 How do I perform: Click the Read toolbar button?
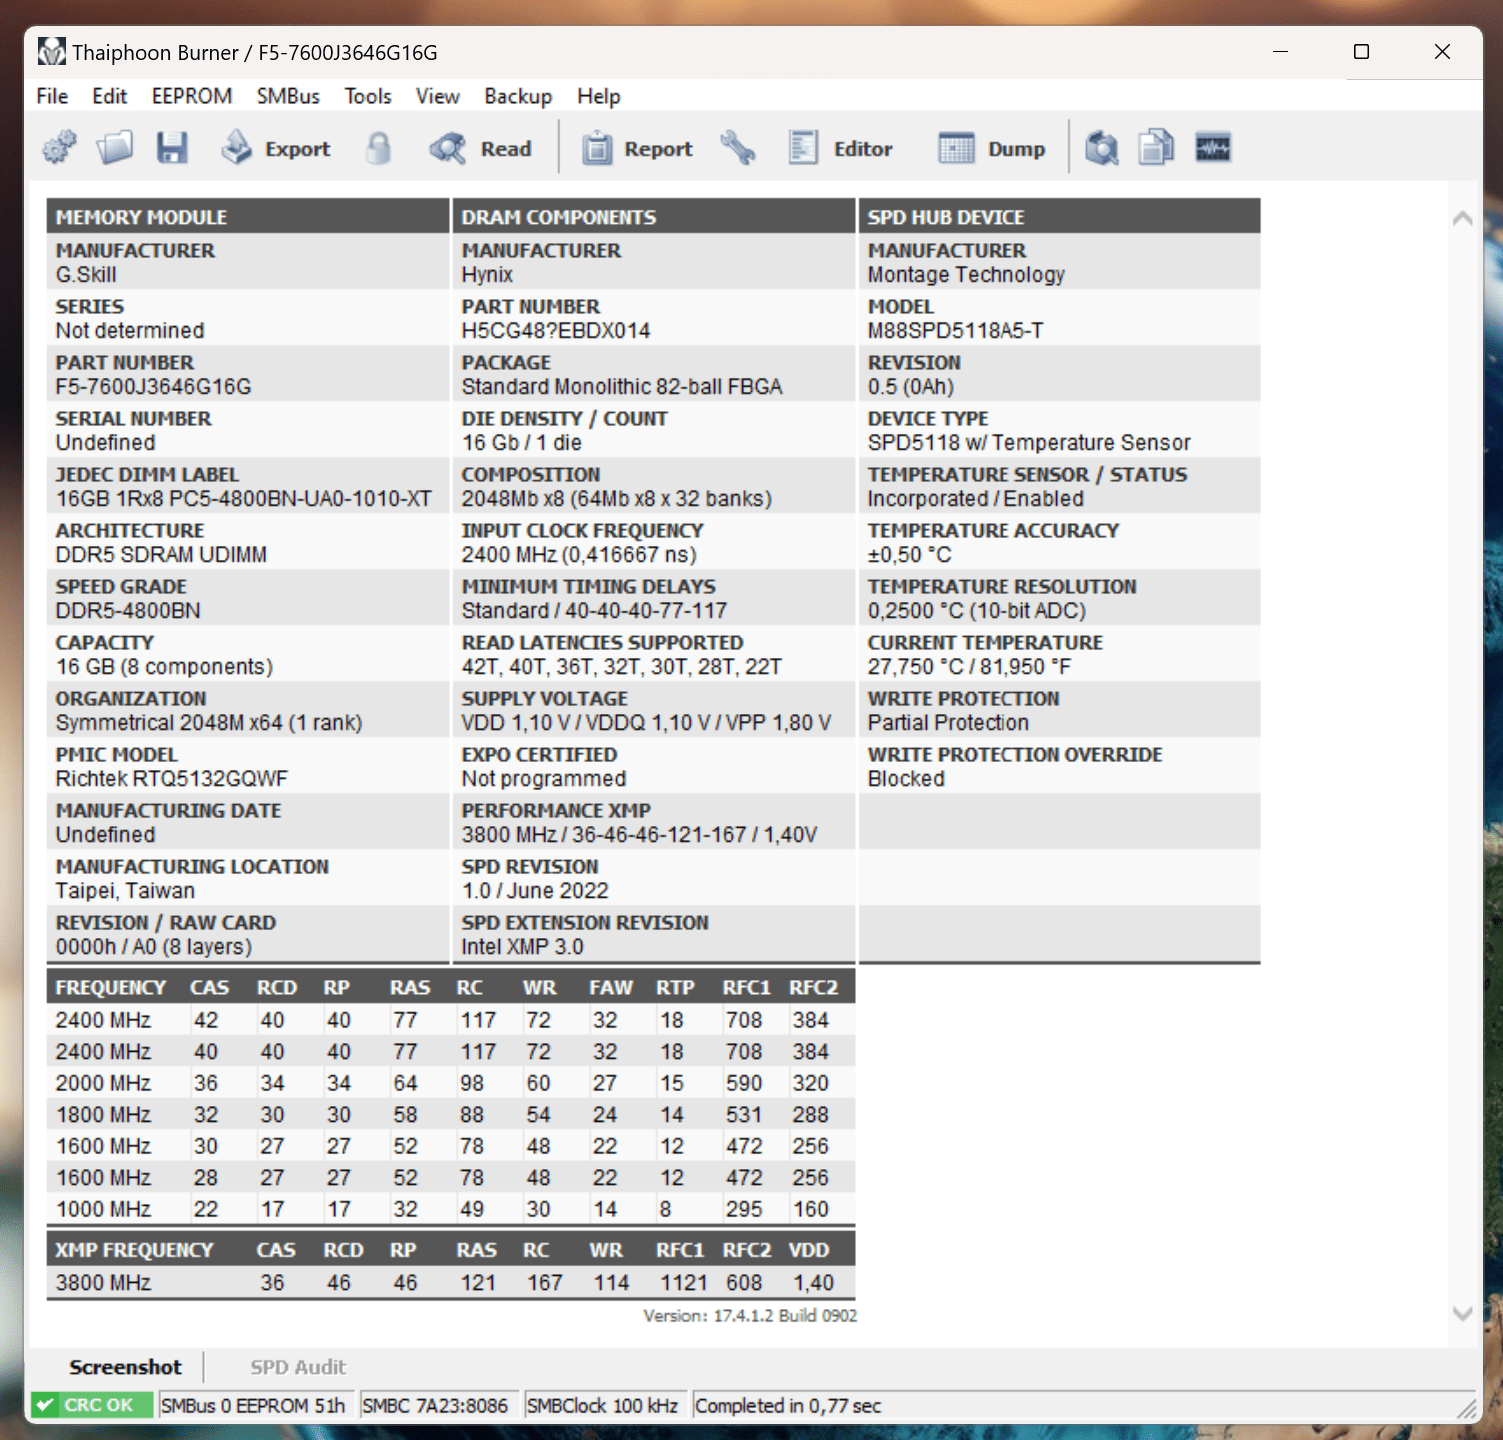(x=481, y=148)
